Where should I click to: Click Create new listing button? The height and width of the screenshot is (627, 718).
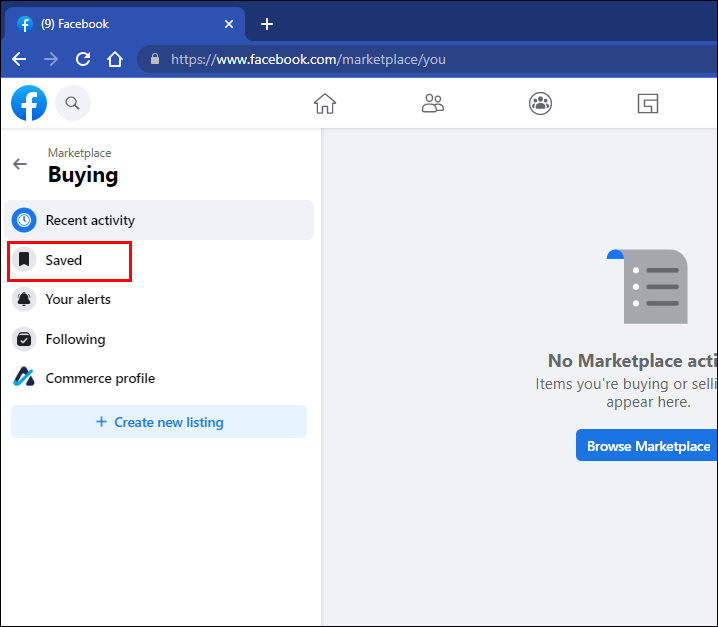pos(159,422)
